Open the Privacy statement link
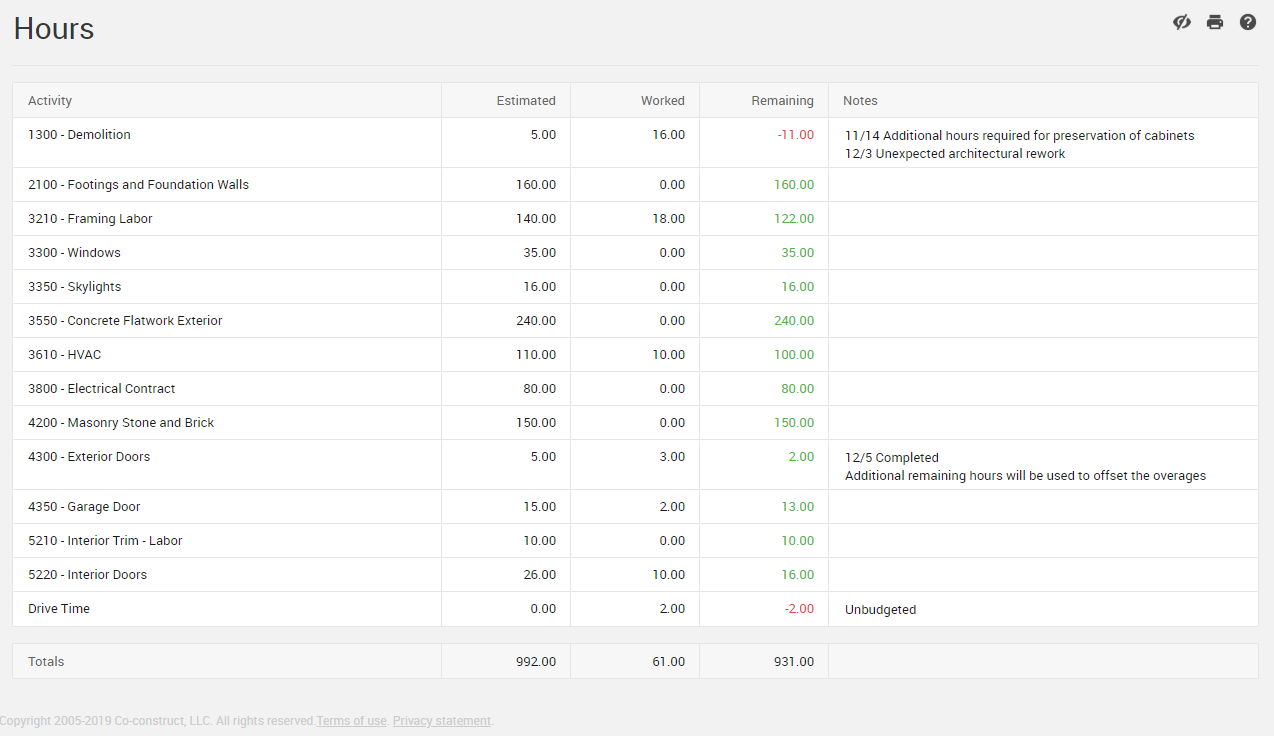The image size is (1274, 736). click(441, 721)
